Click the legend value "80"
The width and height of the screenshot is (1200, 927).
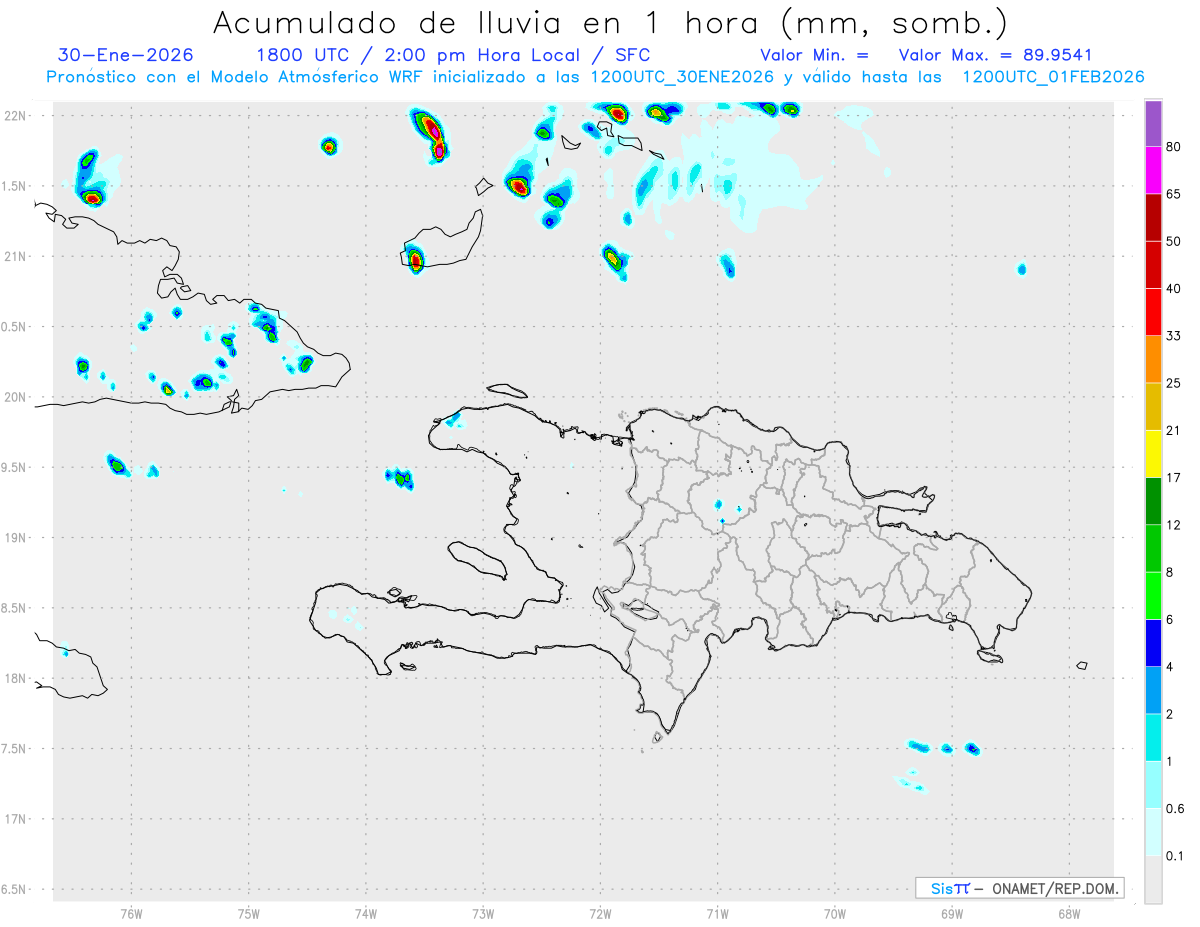pyautogui.click(x=1174, y=147)
